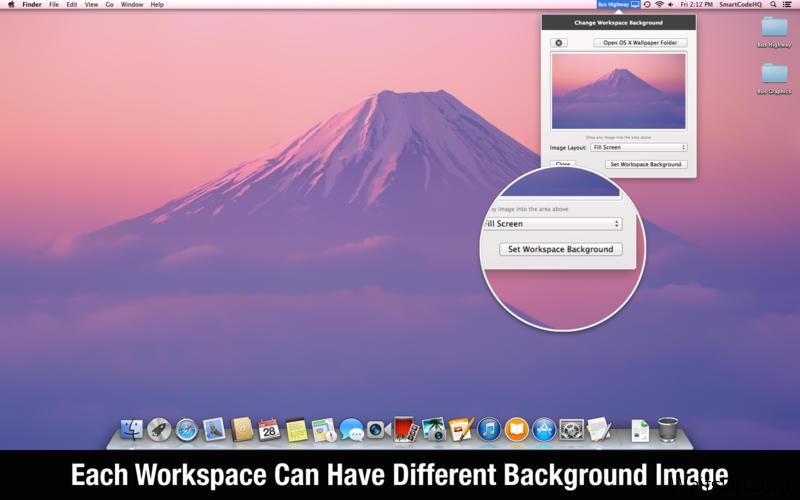
Task: Click the Bus Highway workspace menu bar item
Action: tap(618, 4)
